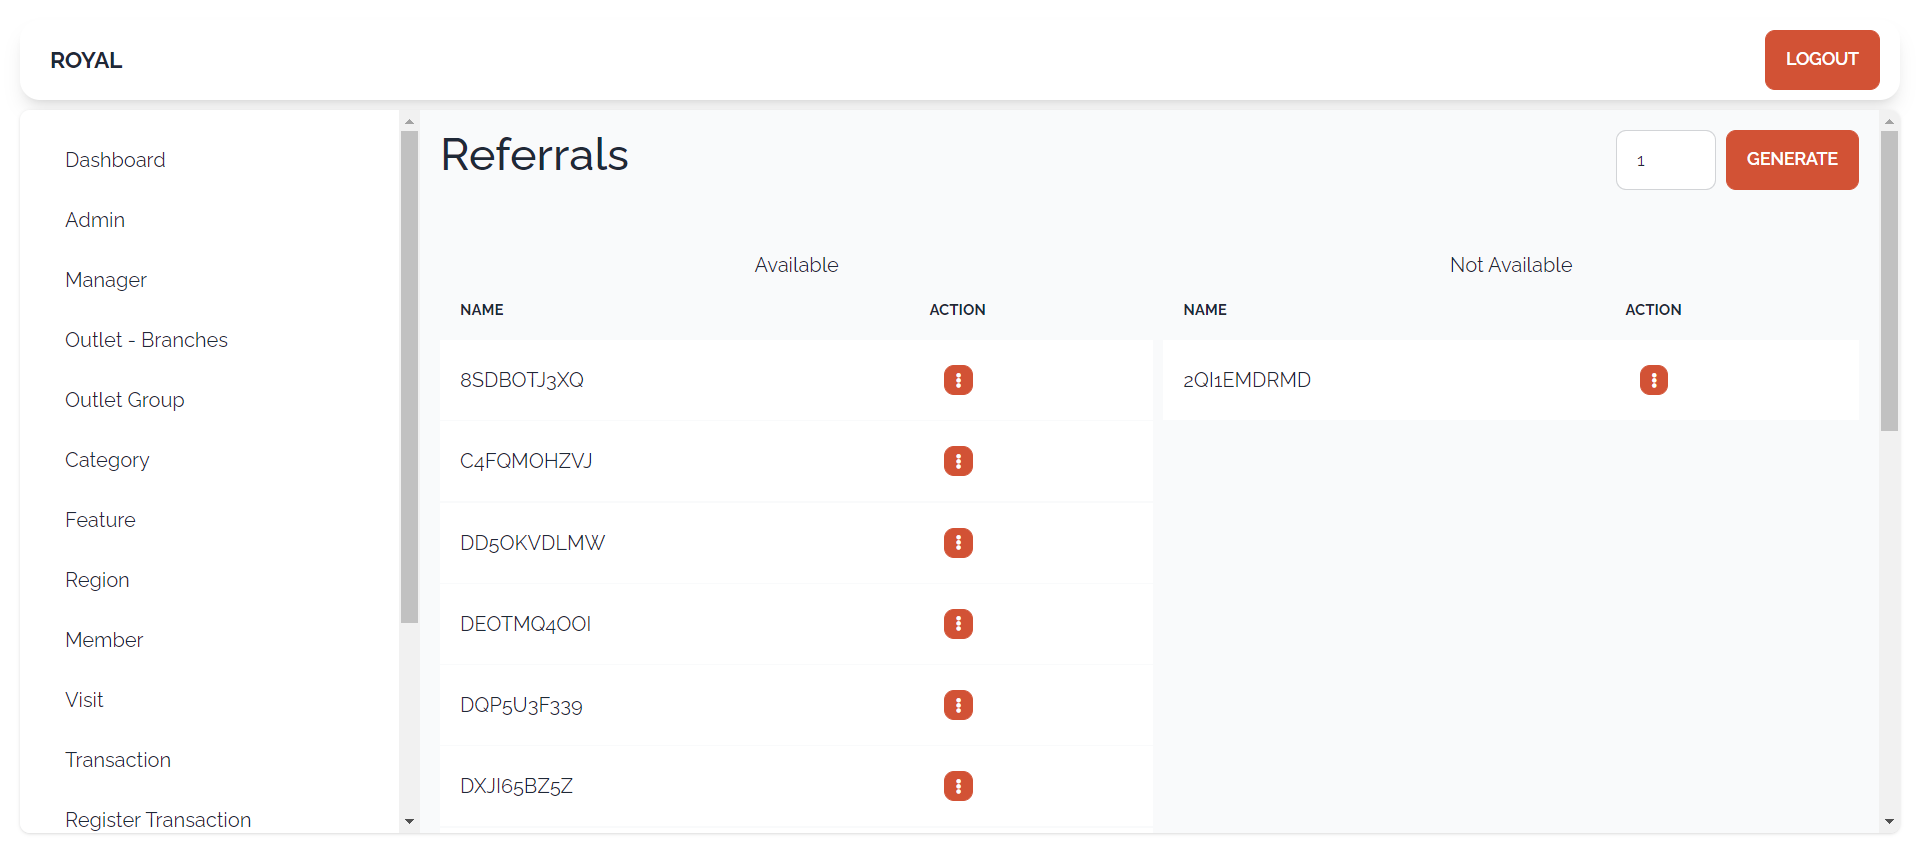Open the Admin sidebar item
This screenshot has height=860, width=1920.
[x=95, y=220]
